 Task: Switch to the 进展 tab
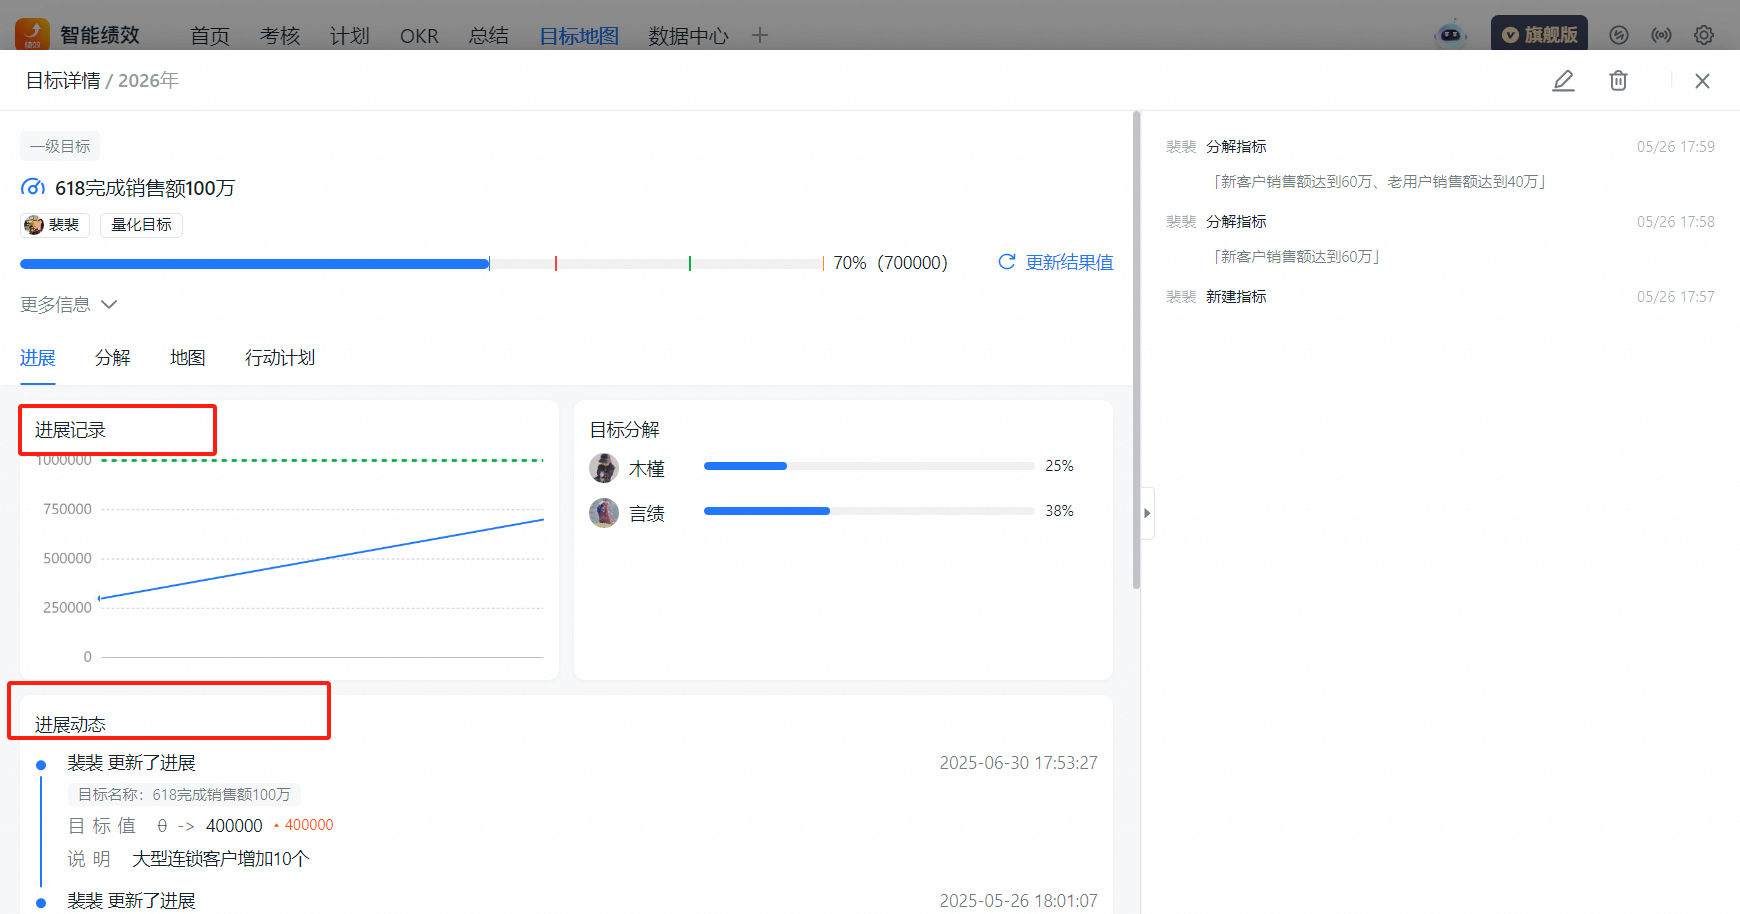coord(38,358)
